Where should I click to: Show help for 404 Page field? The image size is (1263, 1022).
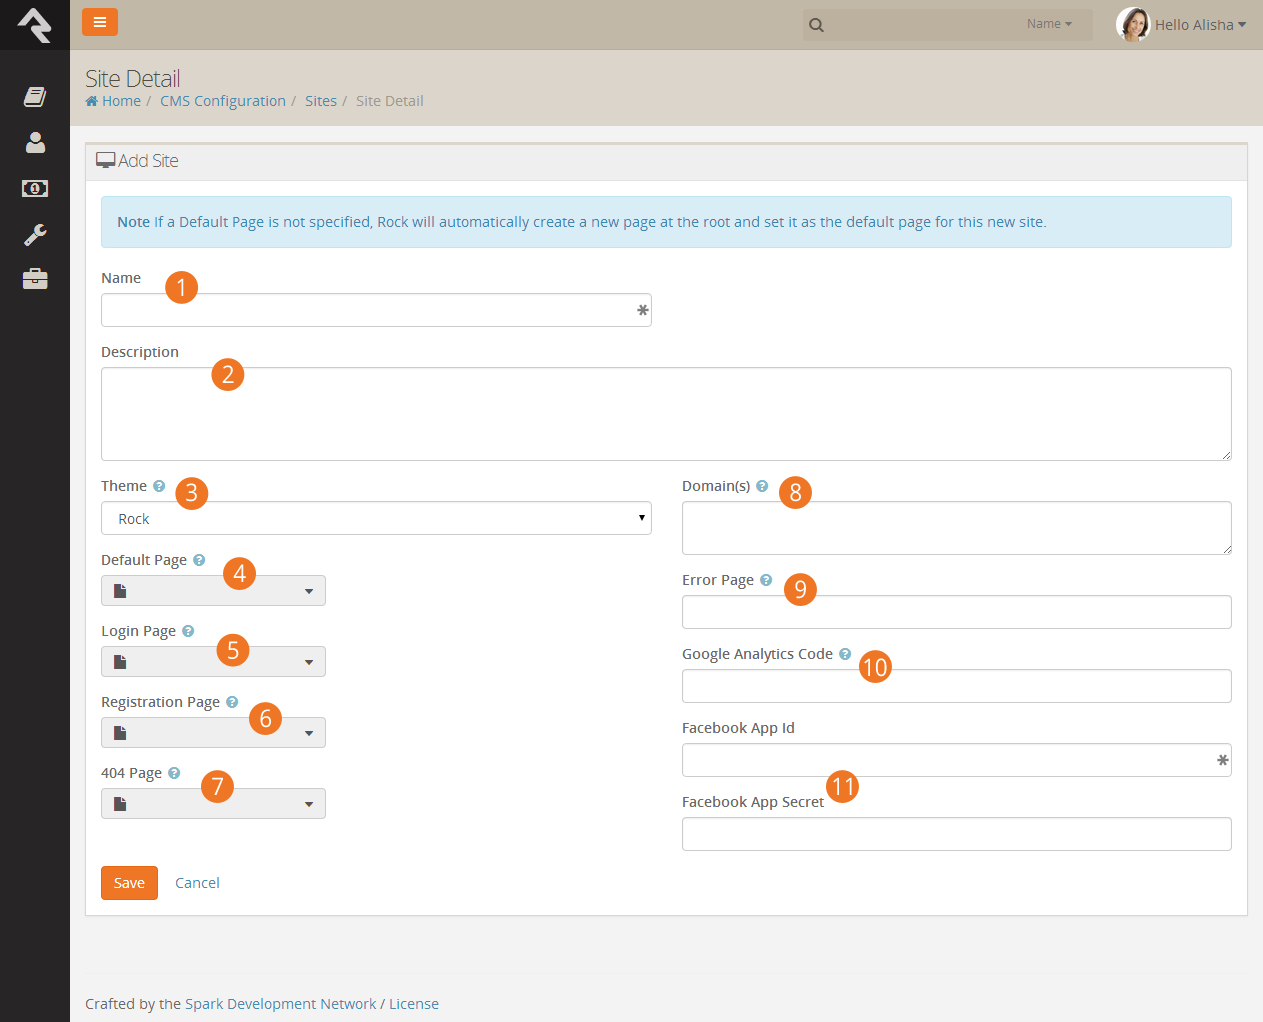(x=174, y=773)
